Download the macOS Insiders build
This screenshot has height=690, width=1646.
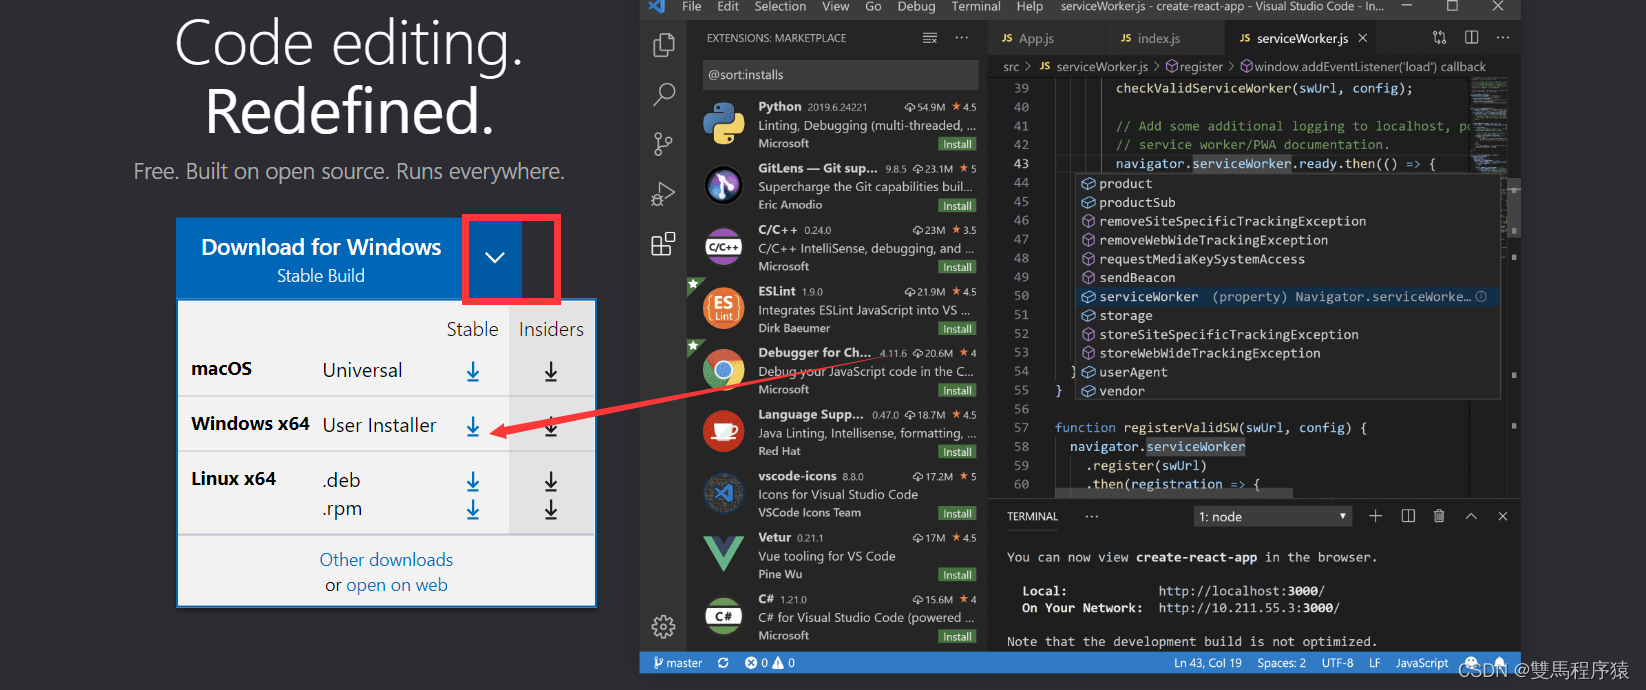(551, 372)
